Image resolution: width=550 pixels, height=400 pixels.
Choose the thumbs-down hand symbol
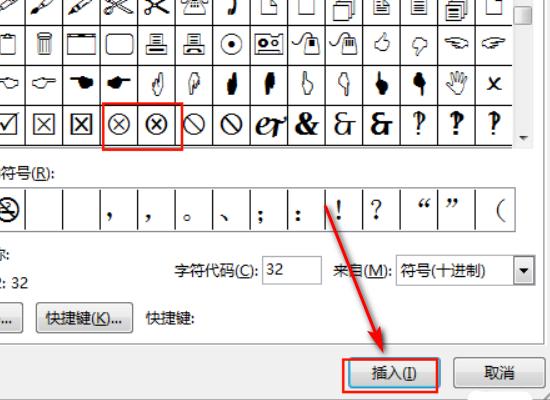pos(419,45)
